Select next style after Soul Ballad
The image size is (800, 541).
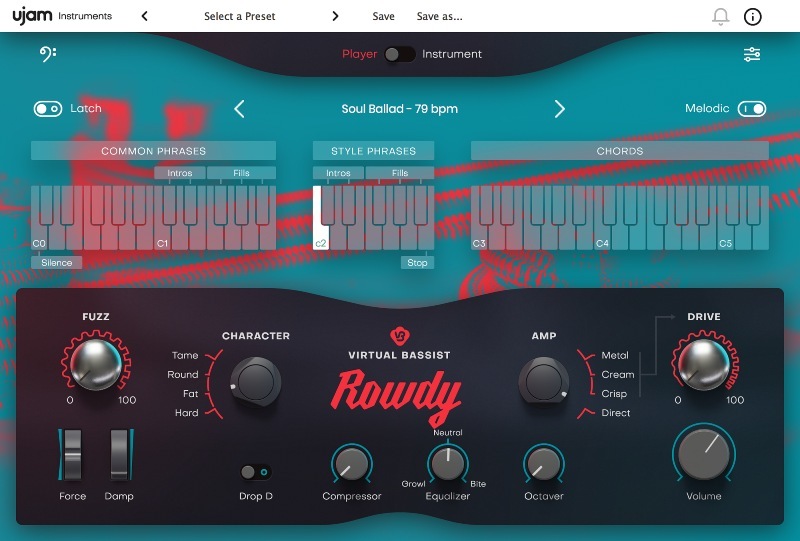coord(560,109)
